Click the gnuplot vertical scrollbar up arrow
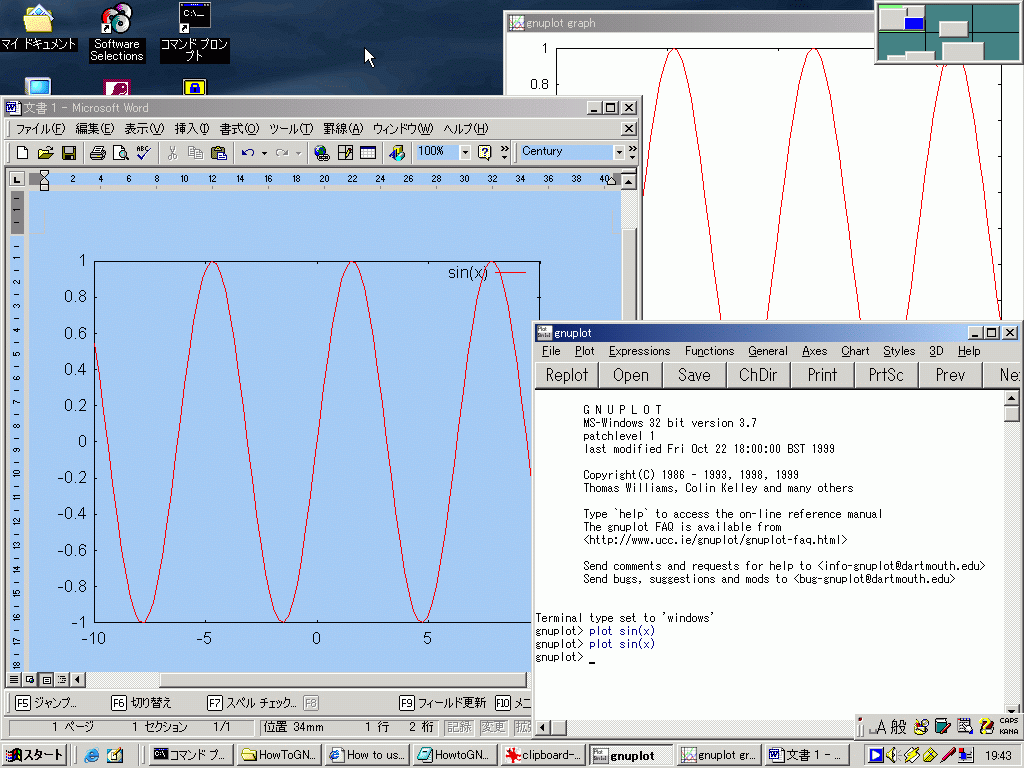Image resolution: width=1024 pixels, height=768 pixels. (1012, 397)
